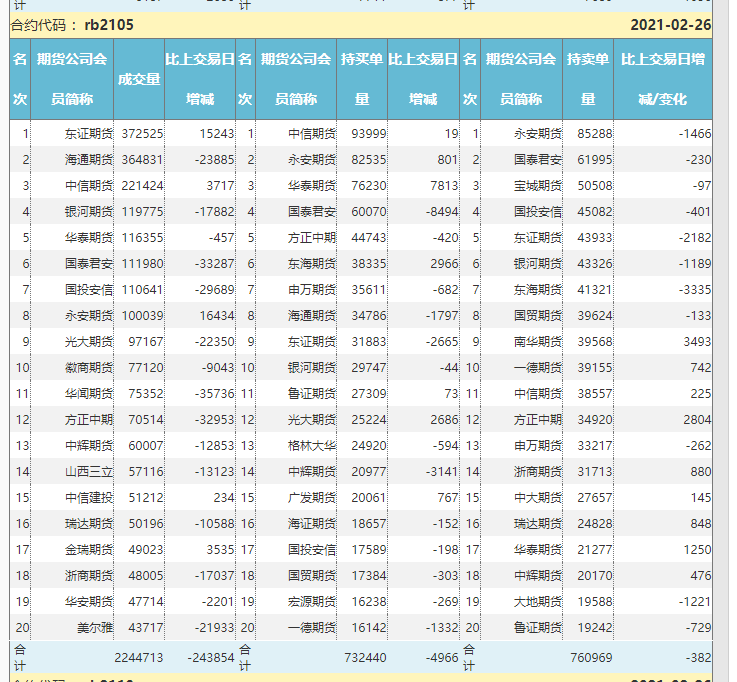Select 大地期货 row name

(x=538, y=602)
